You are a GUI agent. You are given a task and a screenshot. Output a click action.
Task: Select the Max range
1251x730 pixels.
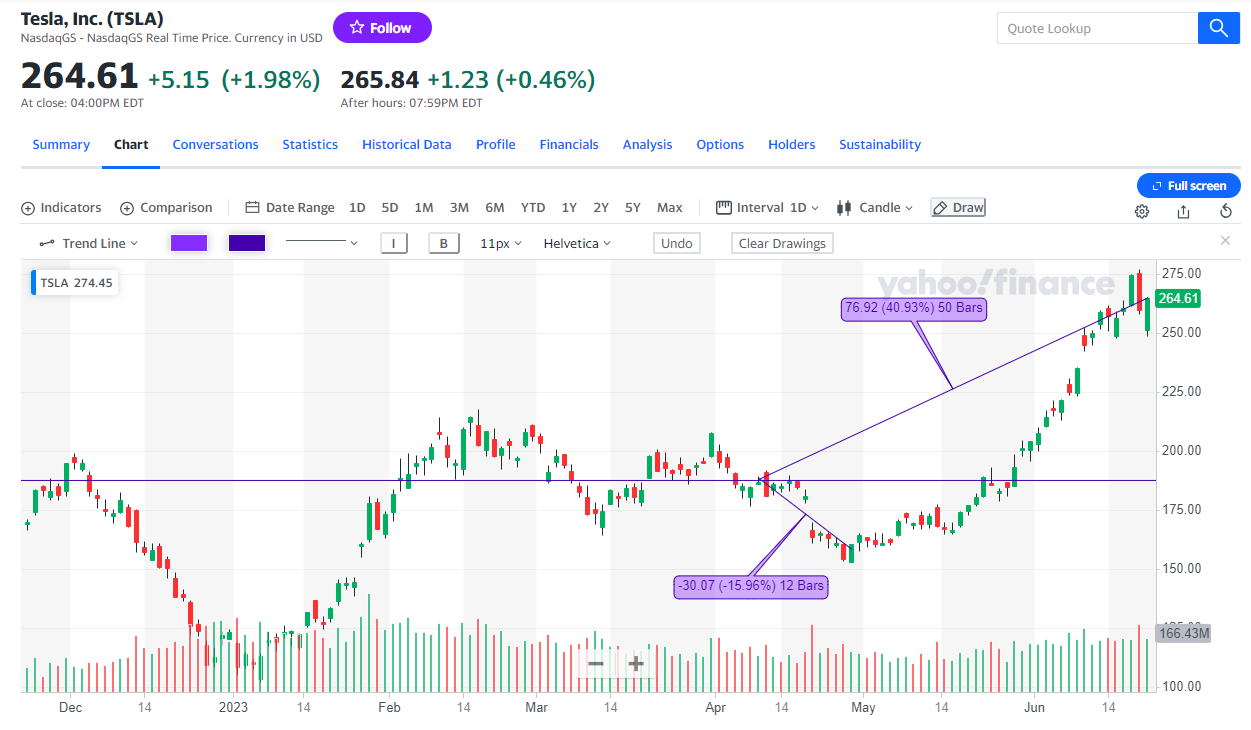pos(670,208)
